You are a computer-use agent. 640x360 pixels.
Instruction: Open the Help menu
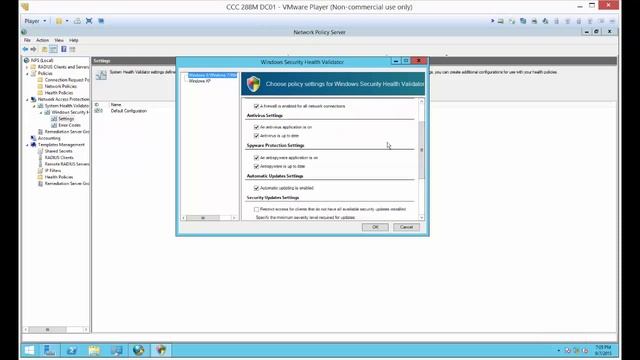tap(73, 40)
